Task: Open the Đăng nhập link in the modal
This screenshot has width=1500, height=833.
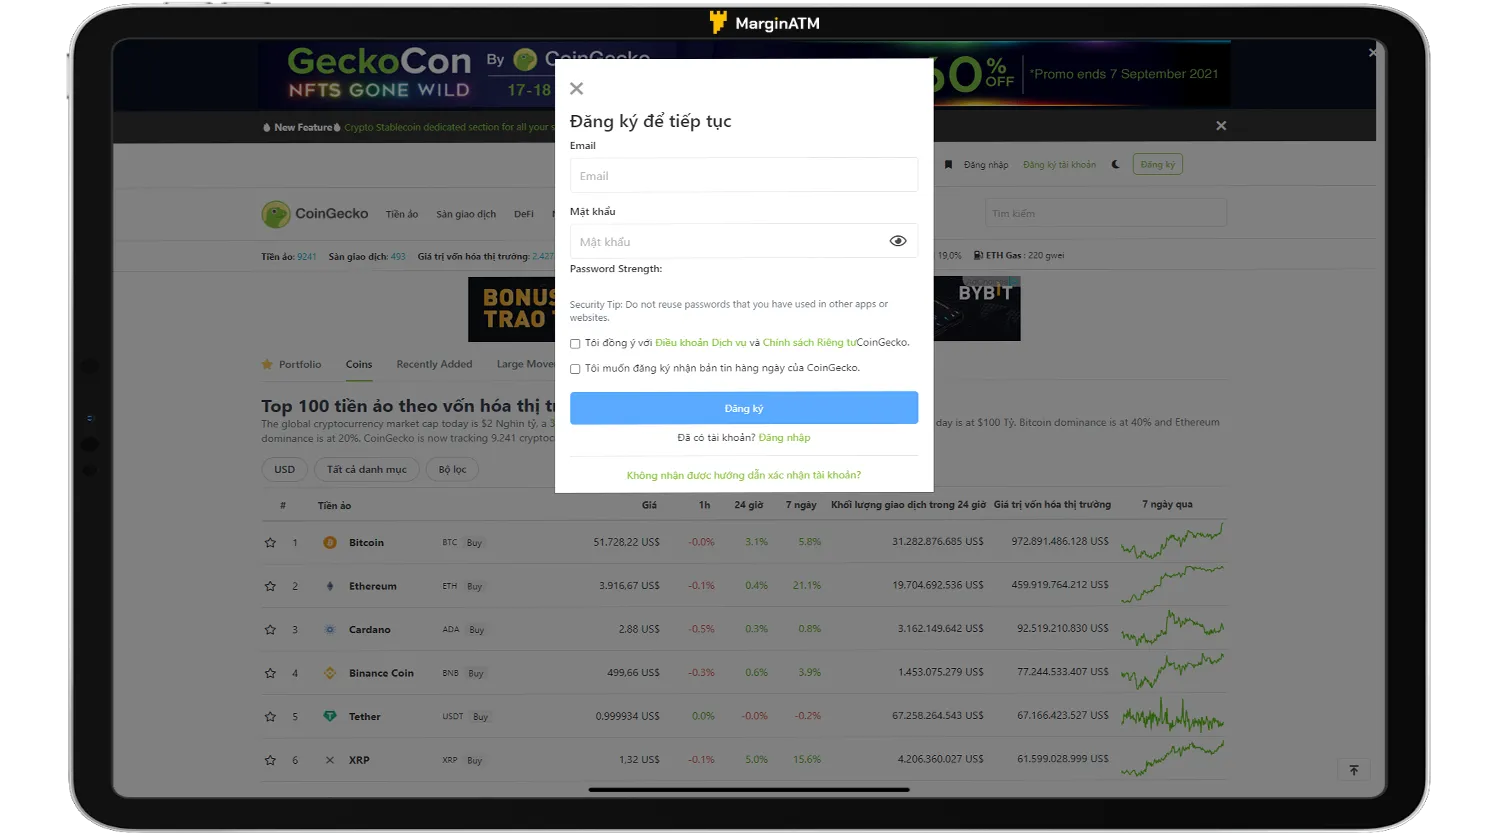Action: [785, 438]
